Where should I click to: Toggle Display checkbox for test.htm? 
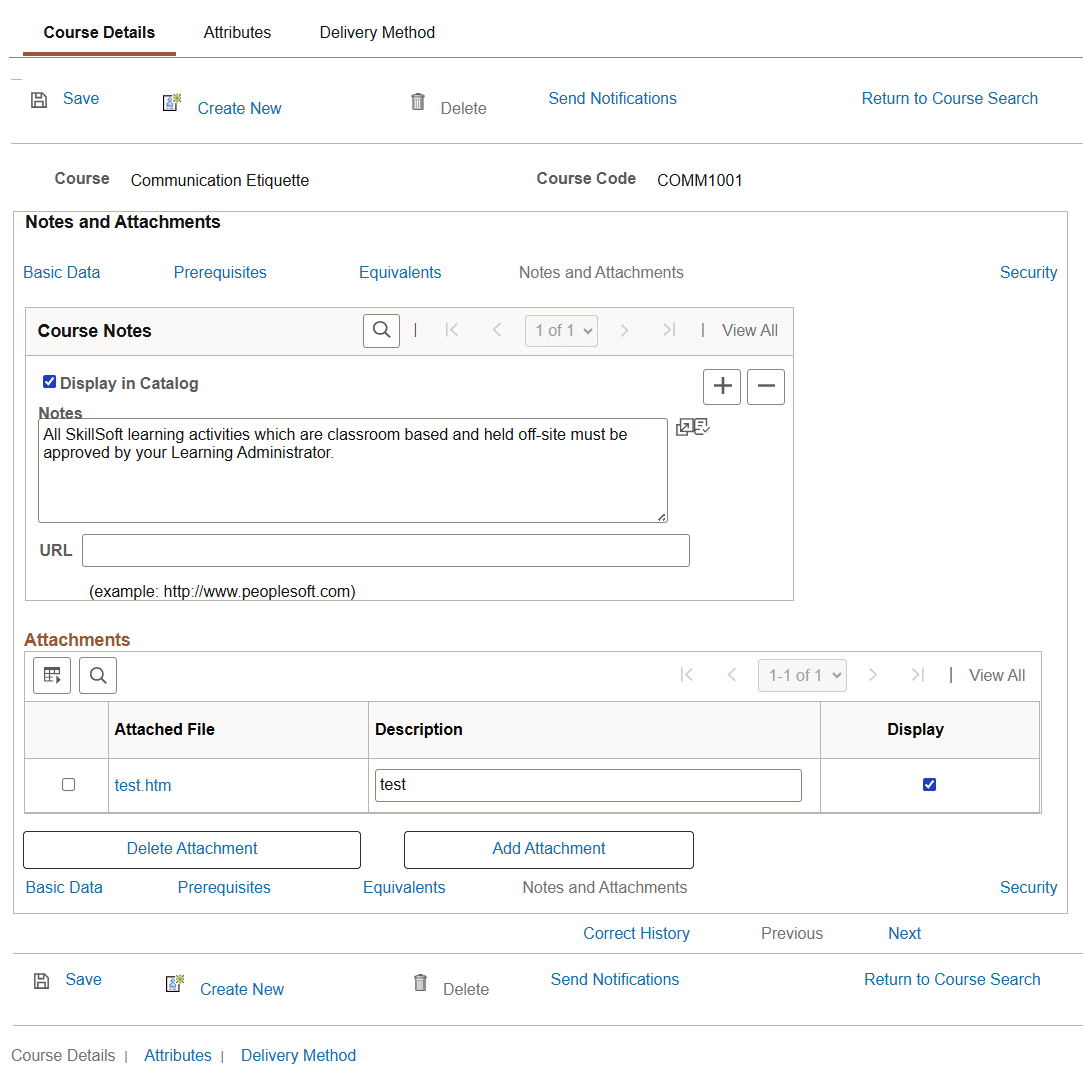929,785
